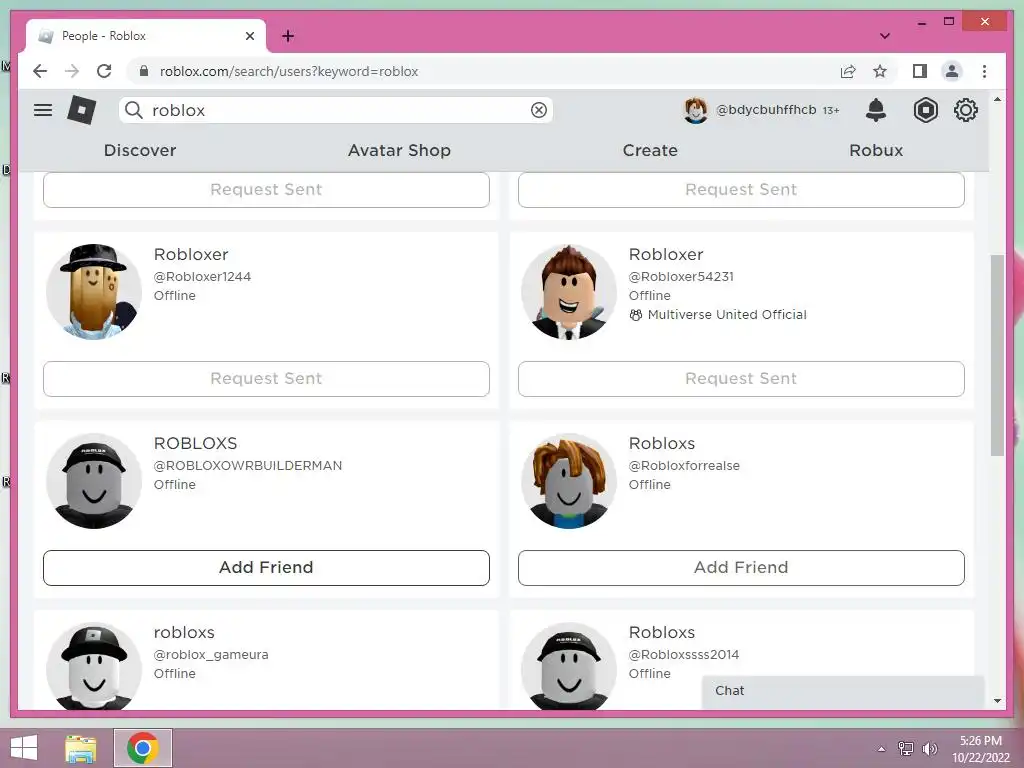Viewport: 1024px width, 768px height.
Task: Open the settings gear icon
Action: click(x=965, y=110)
